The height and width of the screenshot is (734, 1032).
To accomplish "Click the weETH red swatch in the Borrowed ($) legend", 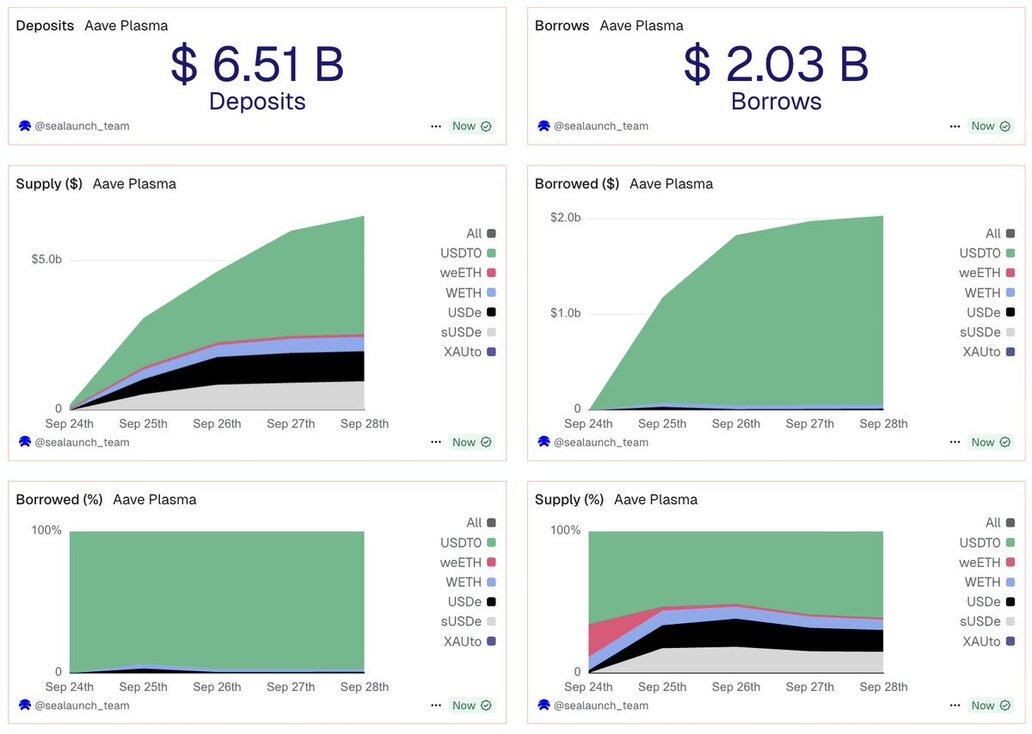I will tap(1010, 273).
